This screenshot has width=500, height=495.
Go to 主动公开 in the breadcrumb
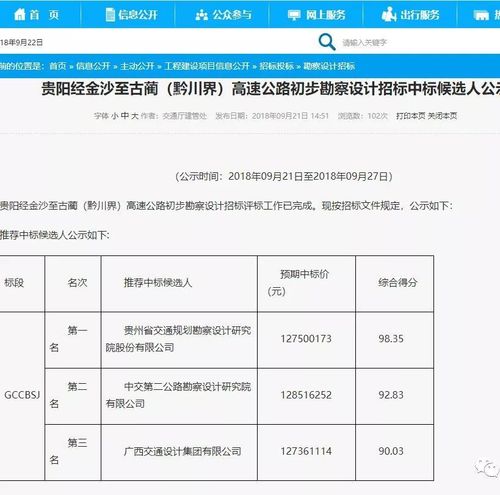pyautogui.click(x=137, y=66)
